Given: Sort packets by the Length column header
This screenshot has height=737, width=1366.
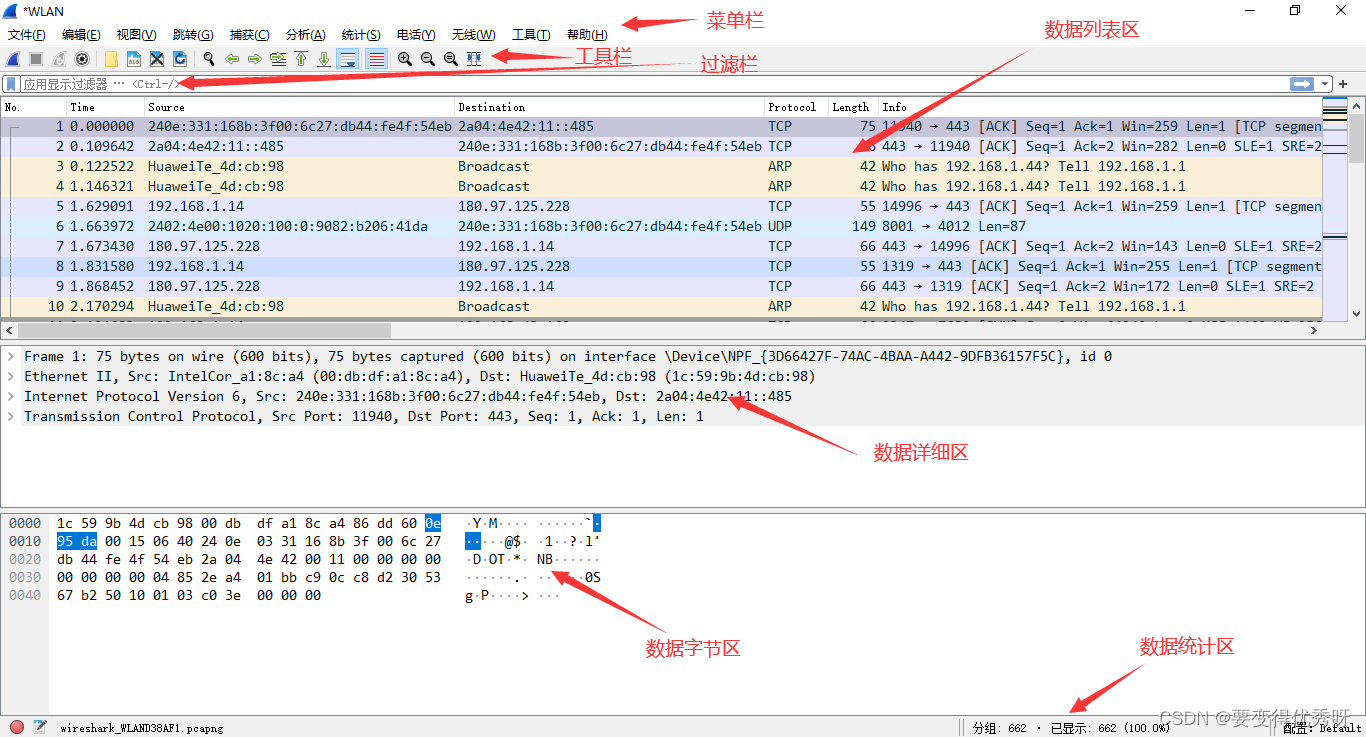Looking at the screenshot, I should 853,107.
